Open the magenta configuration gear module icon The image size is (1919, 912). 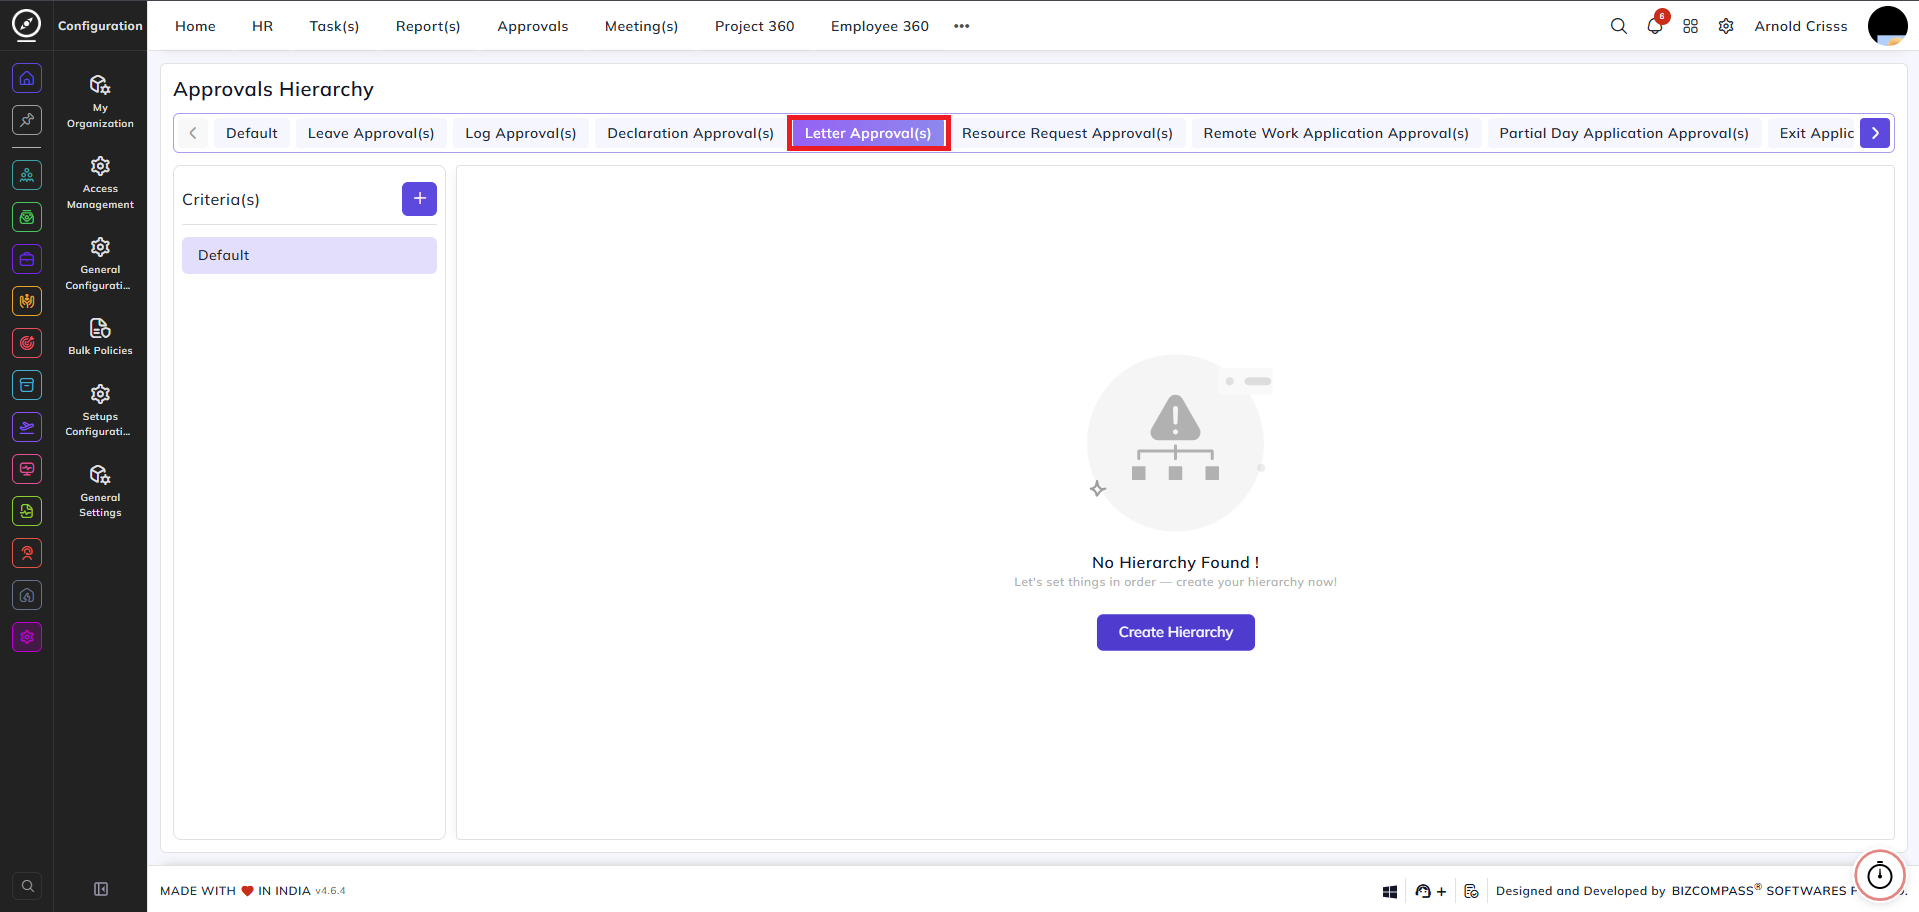pos(27,637)
